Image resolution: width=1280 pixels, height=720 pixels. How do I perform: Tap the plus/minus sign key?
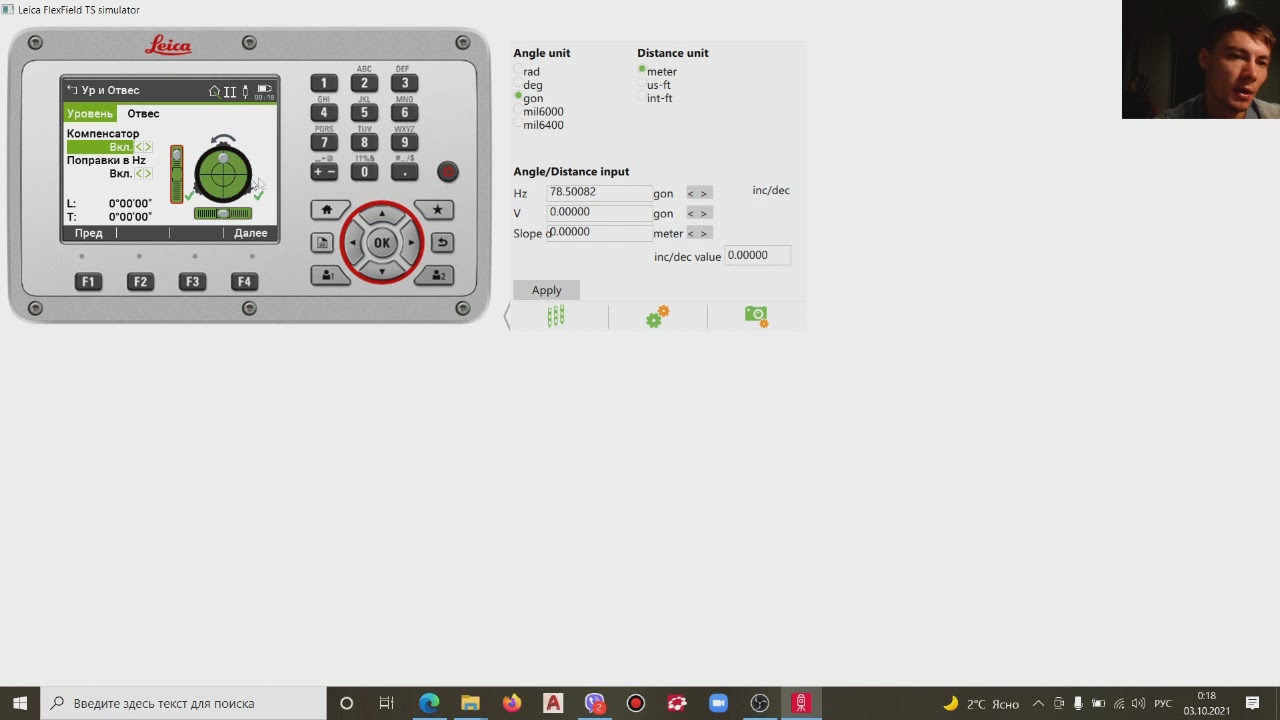tap(324, 172)
